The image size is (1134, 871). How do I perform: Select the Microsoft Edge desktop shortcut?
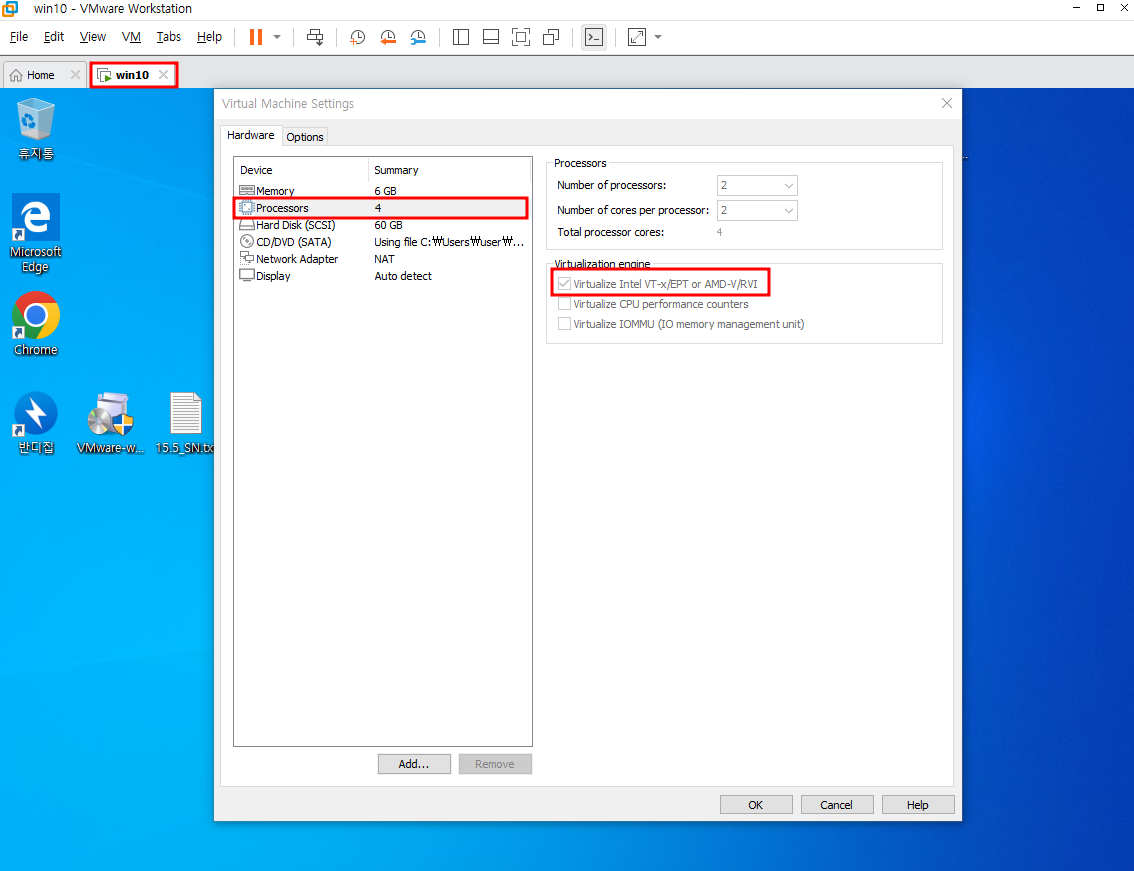(35, 234)
